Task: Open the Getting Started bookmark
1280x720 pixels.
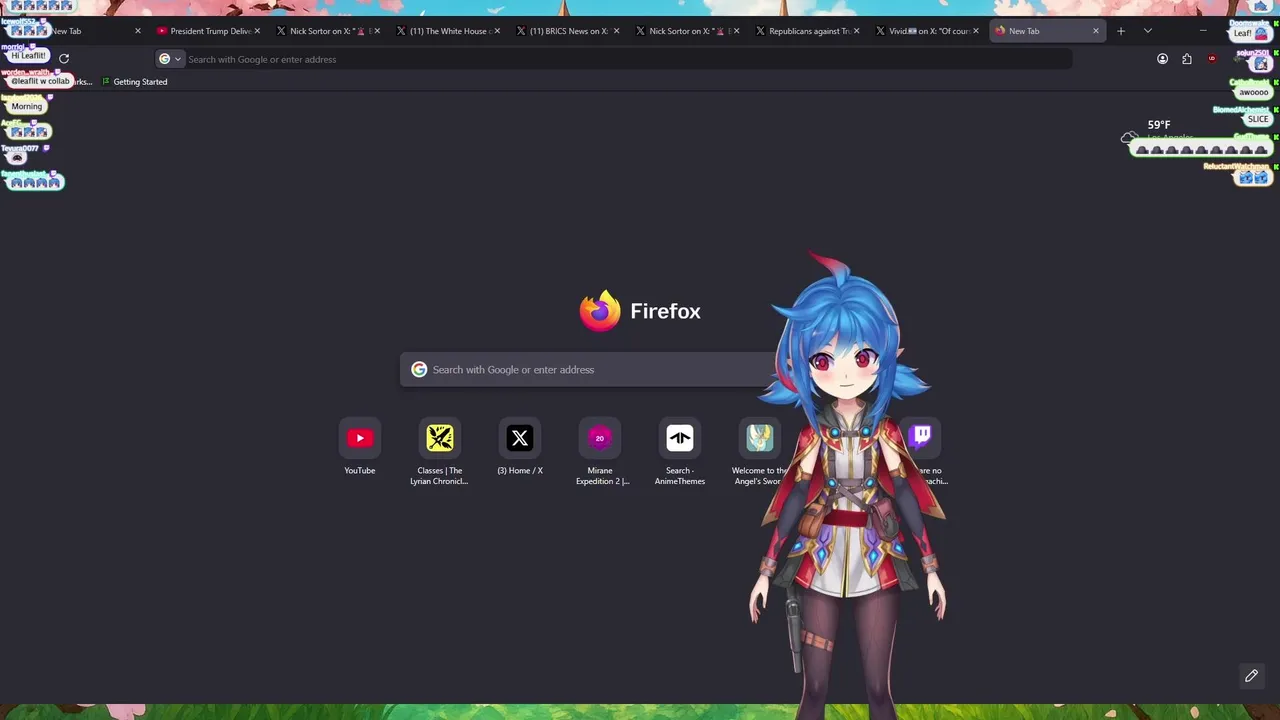Action: tap(134, 82)
